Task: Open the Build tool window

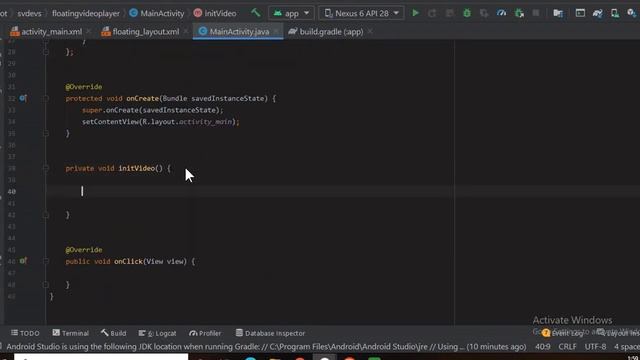Action: coord(113,333)
